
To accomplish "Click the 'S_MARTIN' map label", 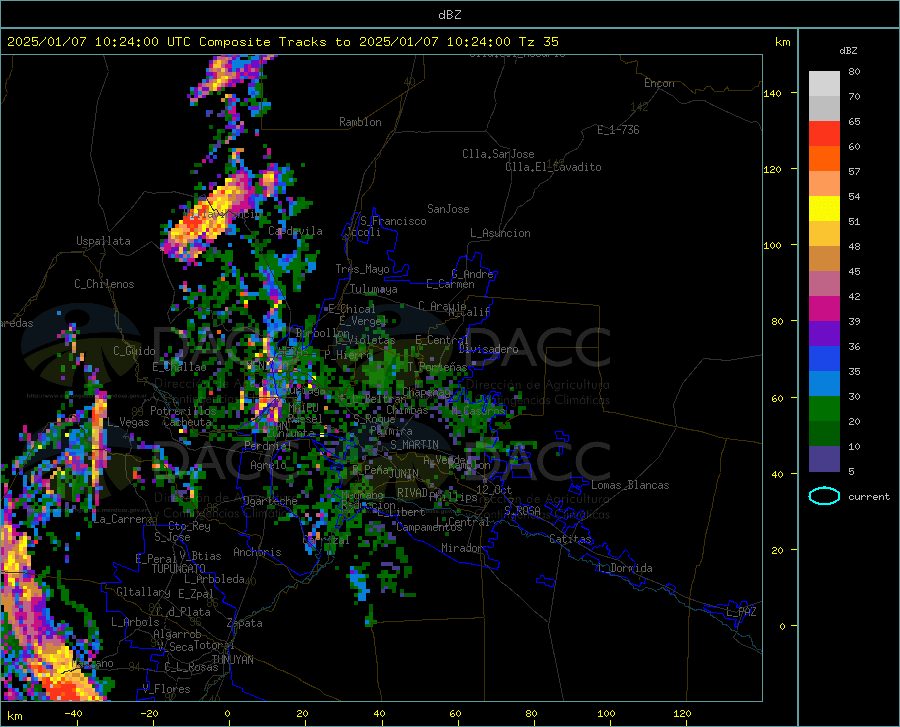I will tap(414, 445).
